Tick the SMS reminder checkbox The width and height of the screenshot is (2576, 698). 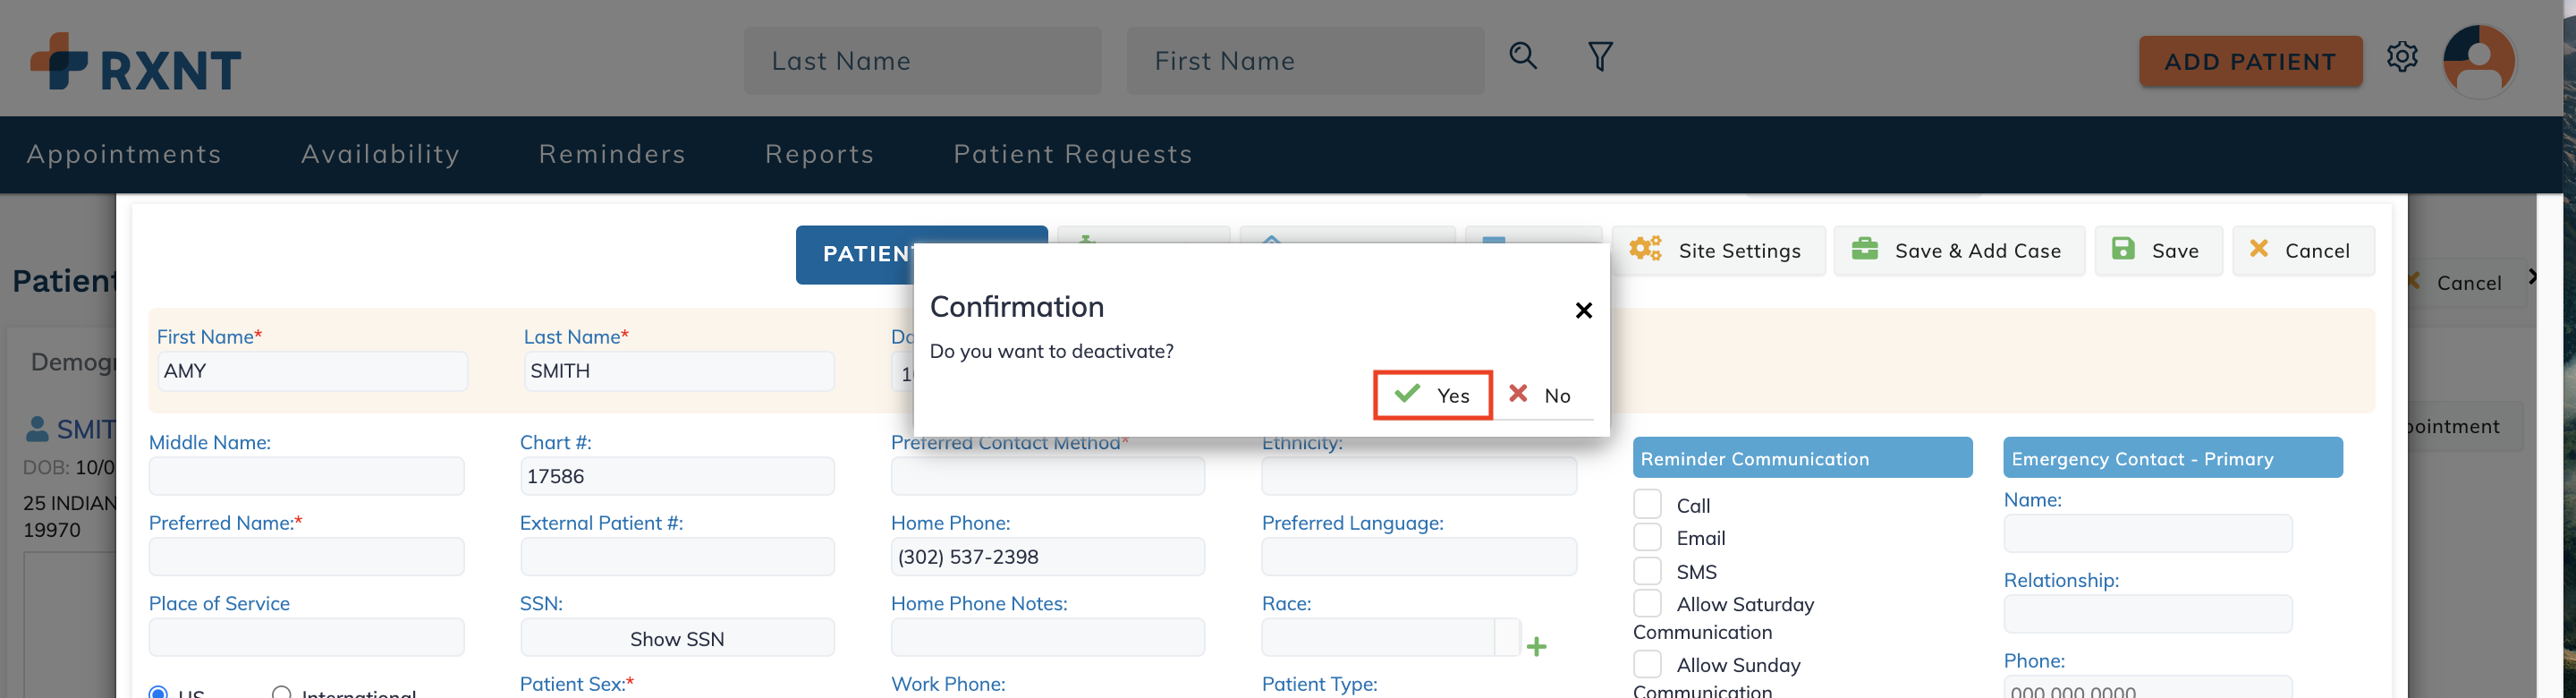(1647, 571)
